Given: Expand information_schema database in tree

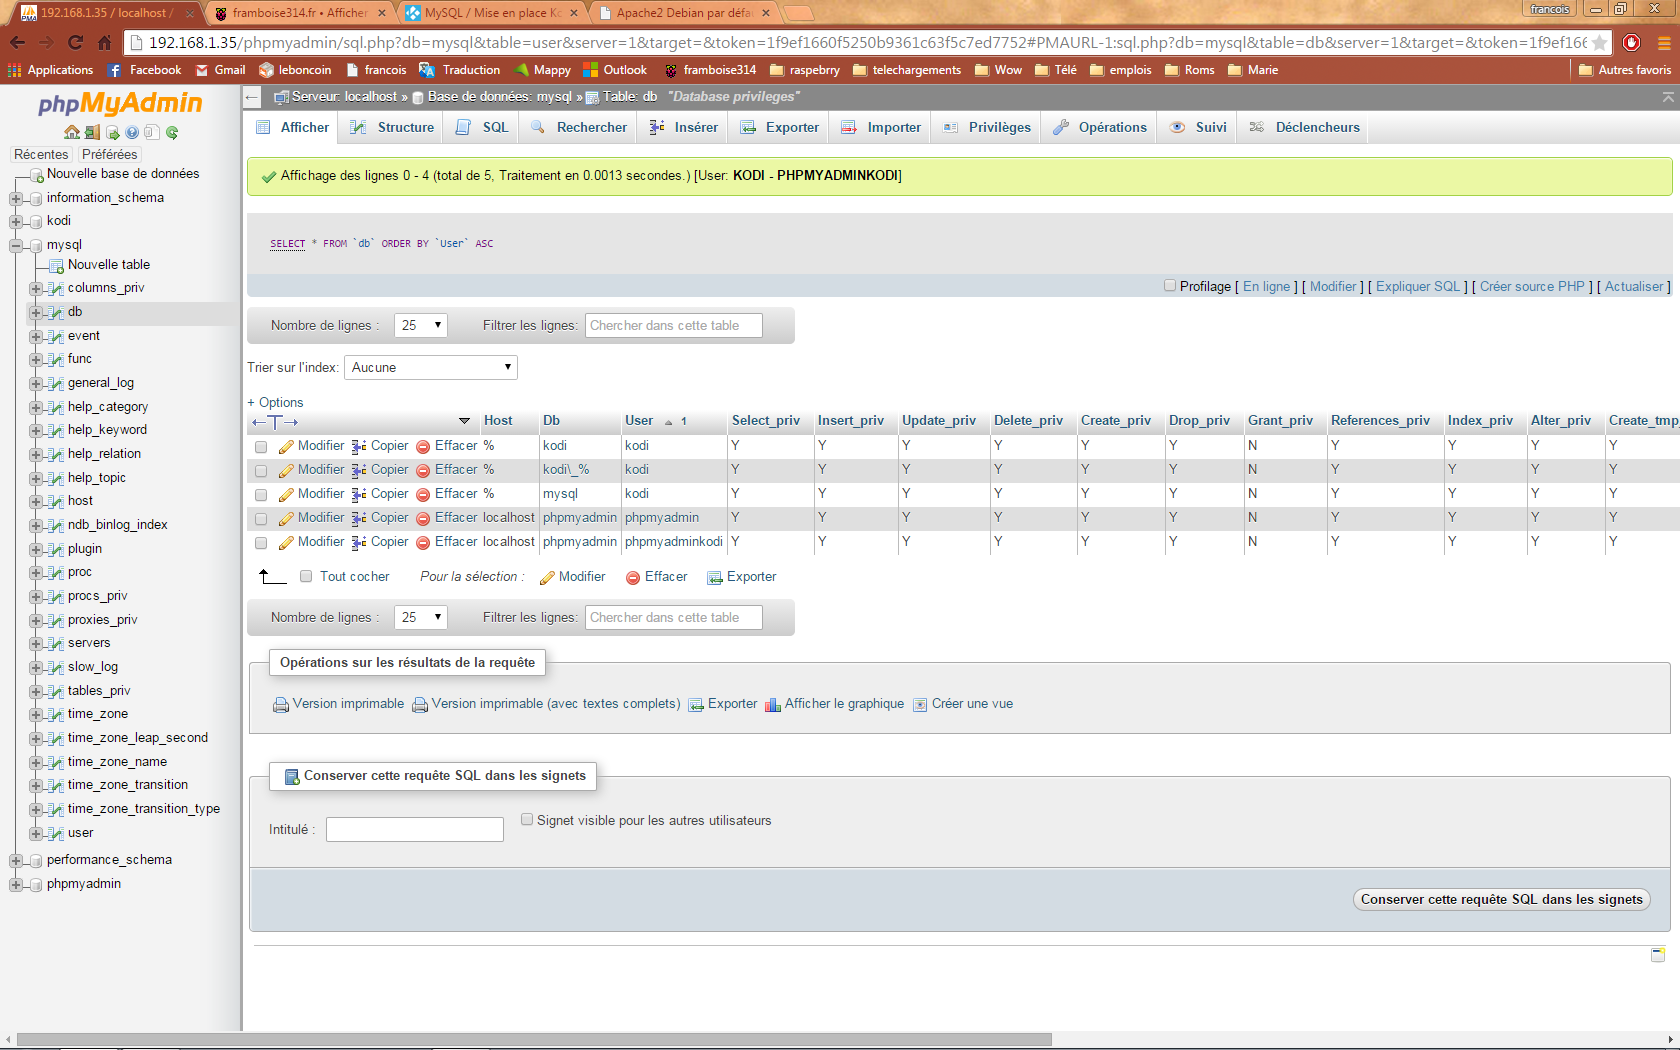Looking at the screenshot, I should coord(16,198).
